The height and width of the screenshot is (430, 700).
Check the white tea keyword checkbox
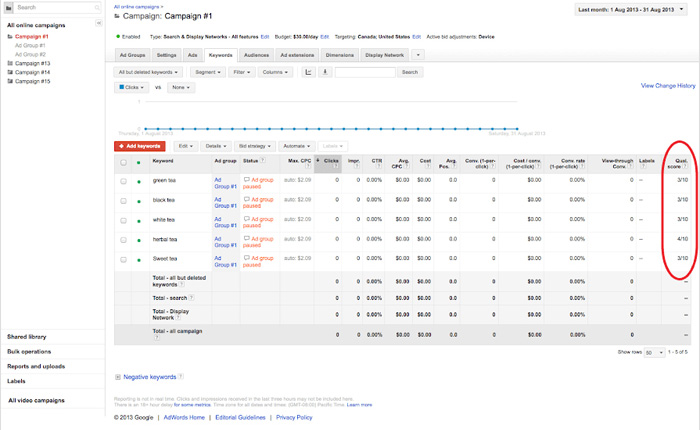123,221
